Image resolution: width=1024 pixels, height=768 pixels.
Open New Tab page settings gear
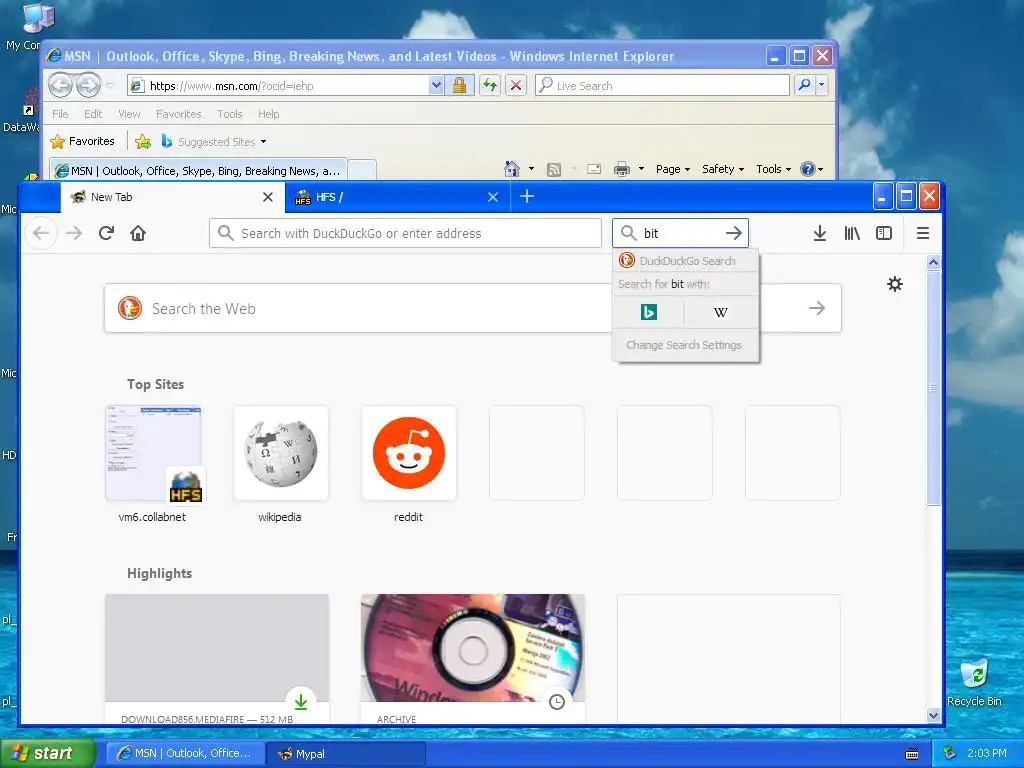click(895, 284)
